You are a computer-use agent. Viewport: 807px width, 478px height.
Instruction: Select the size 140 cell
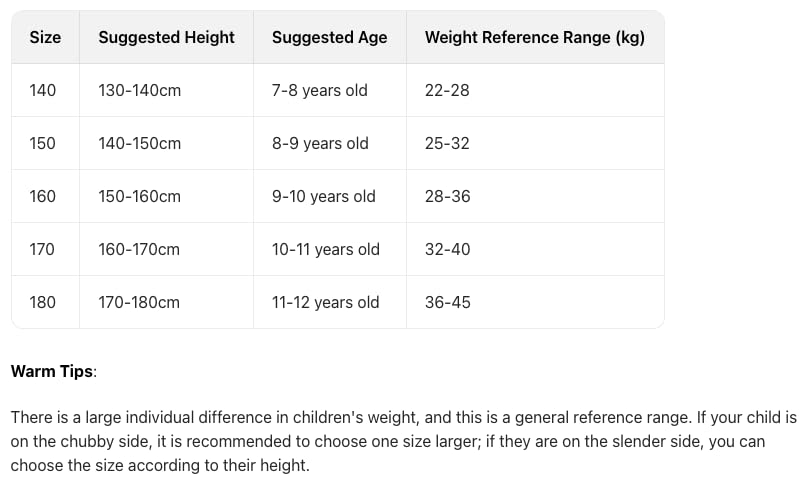point(43,91)
